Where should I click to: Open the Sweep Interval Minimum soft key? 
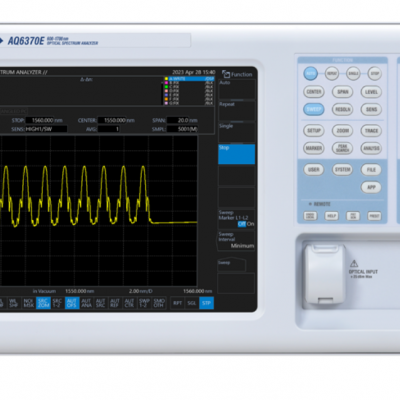click(237, 241)
